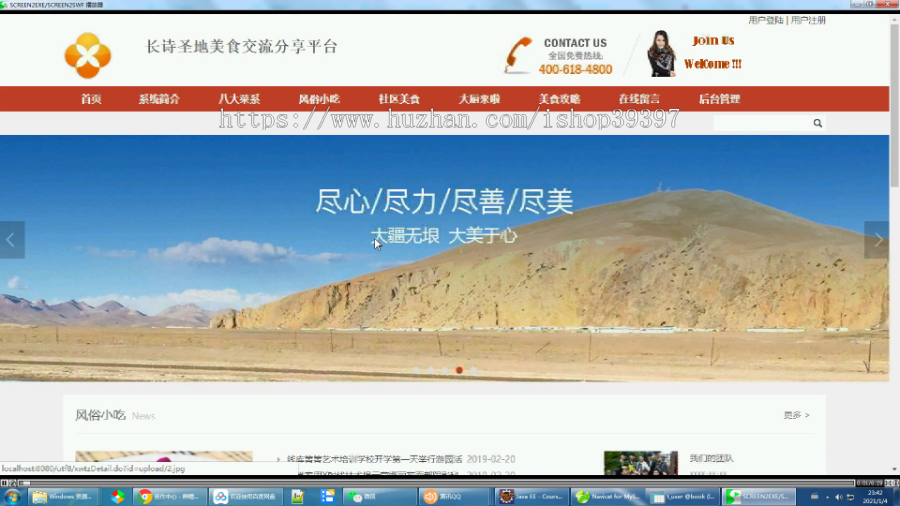
Task: Show the previous banner slide
Action: (x=12, y=240)
